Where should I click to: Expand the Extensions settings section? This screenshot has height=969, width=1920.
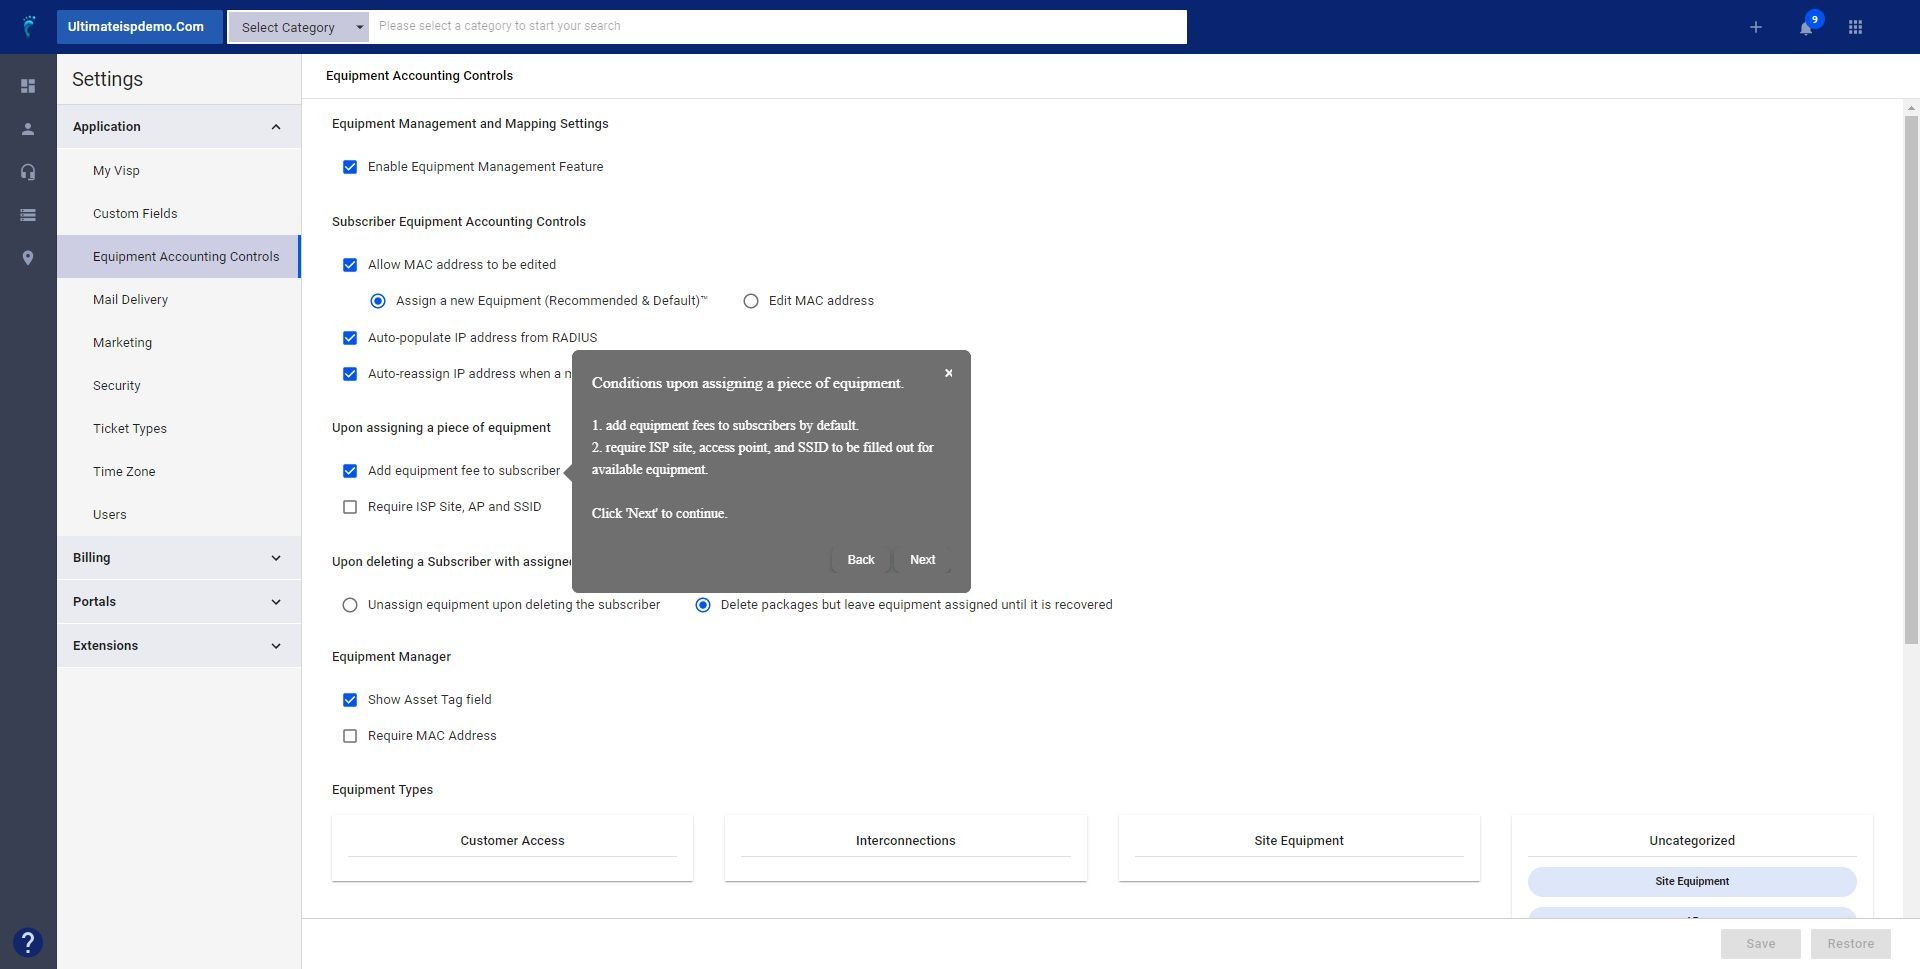coord(178,646)
